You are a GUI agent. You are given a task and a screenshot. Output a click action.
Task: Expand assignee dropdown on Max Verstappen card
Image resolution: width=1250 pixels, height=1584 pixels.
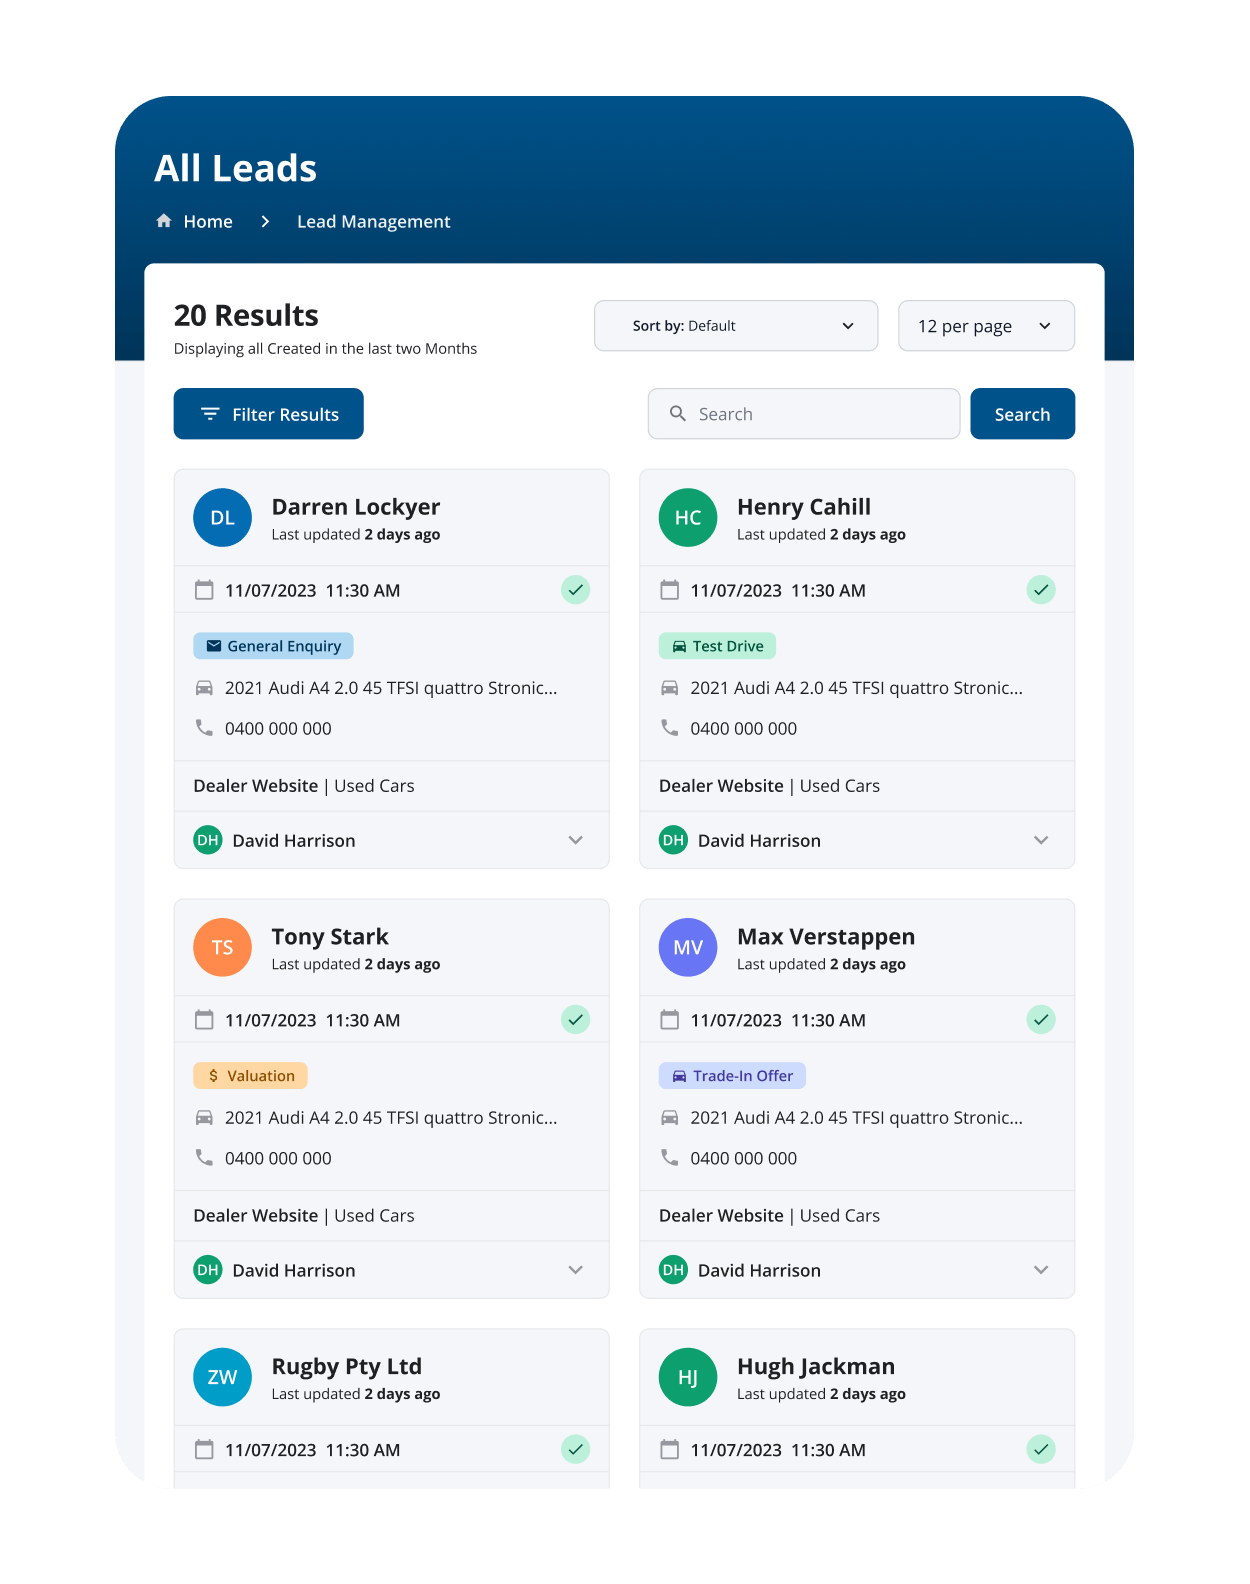coord(1041,1270)
